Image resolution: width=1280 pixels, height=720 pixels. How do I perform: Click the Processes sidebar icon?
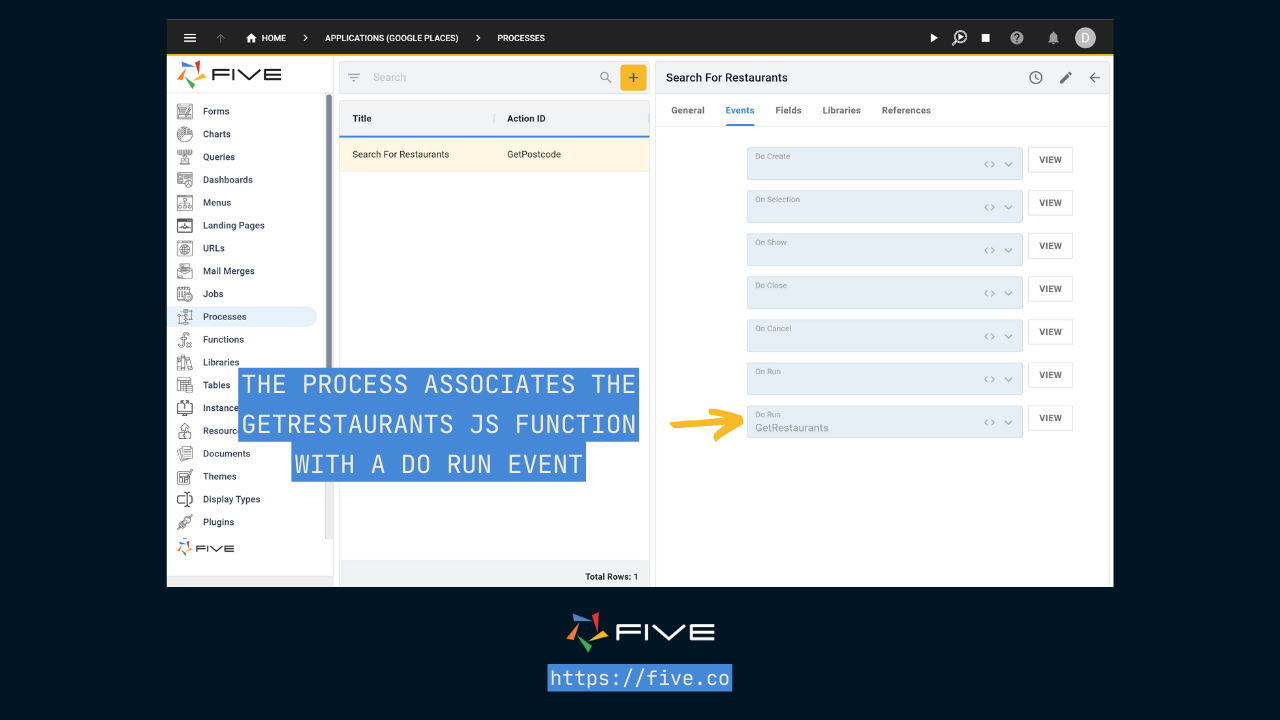185,317
